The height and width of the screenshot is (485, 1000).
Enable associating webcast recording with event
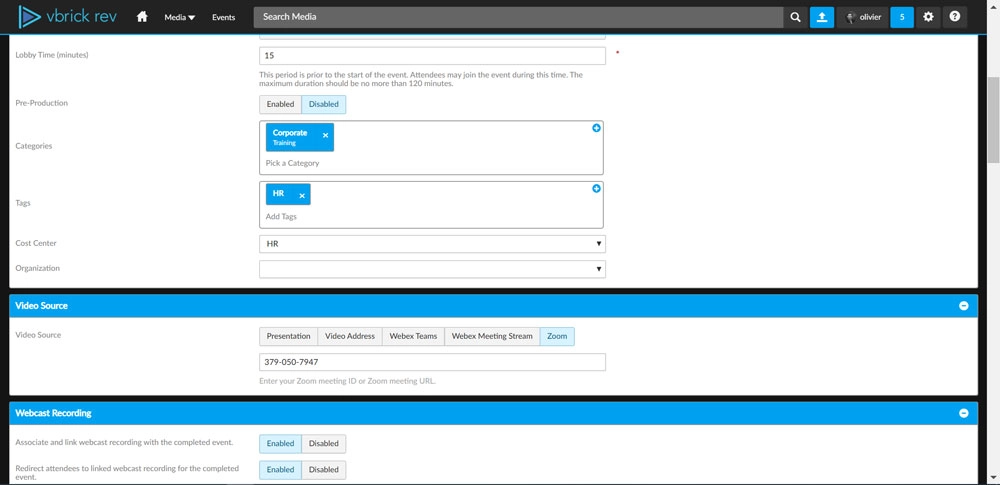pyautogui.click(x=281, y=444)
